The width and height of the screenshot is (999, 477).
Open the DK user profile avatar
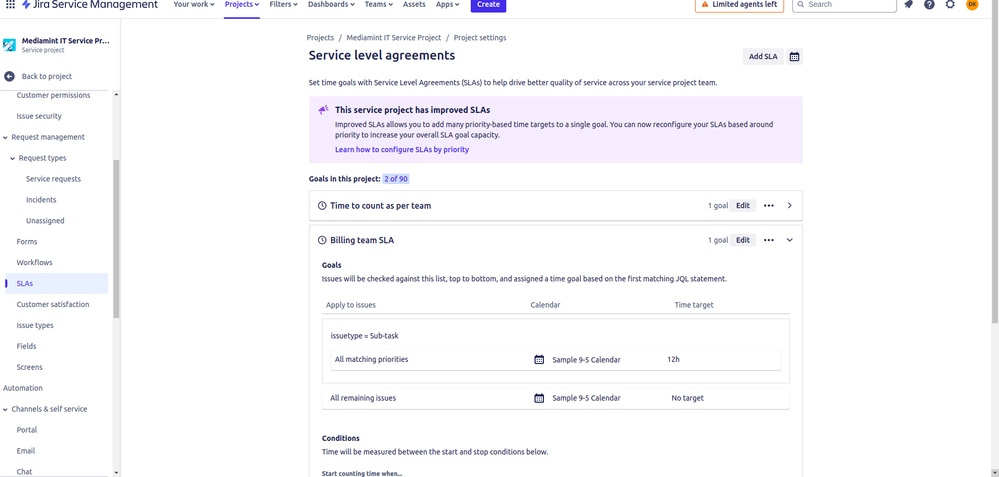click(972, 4)
